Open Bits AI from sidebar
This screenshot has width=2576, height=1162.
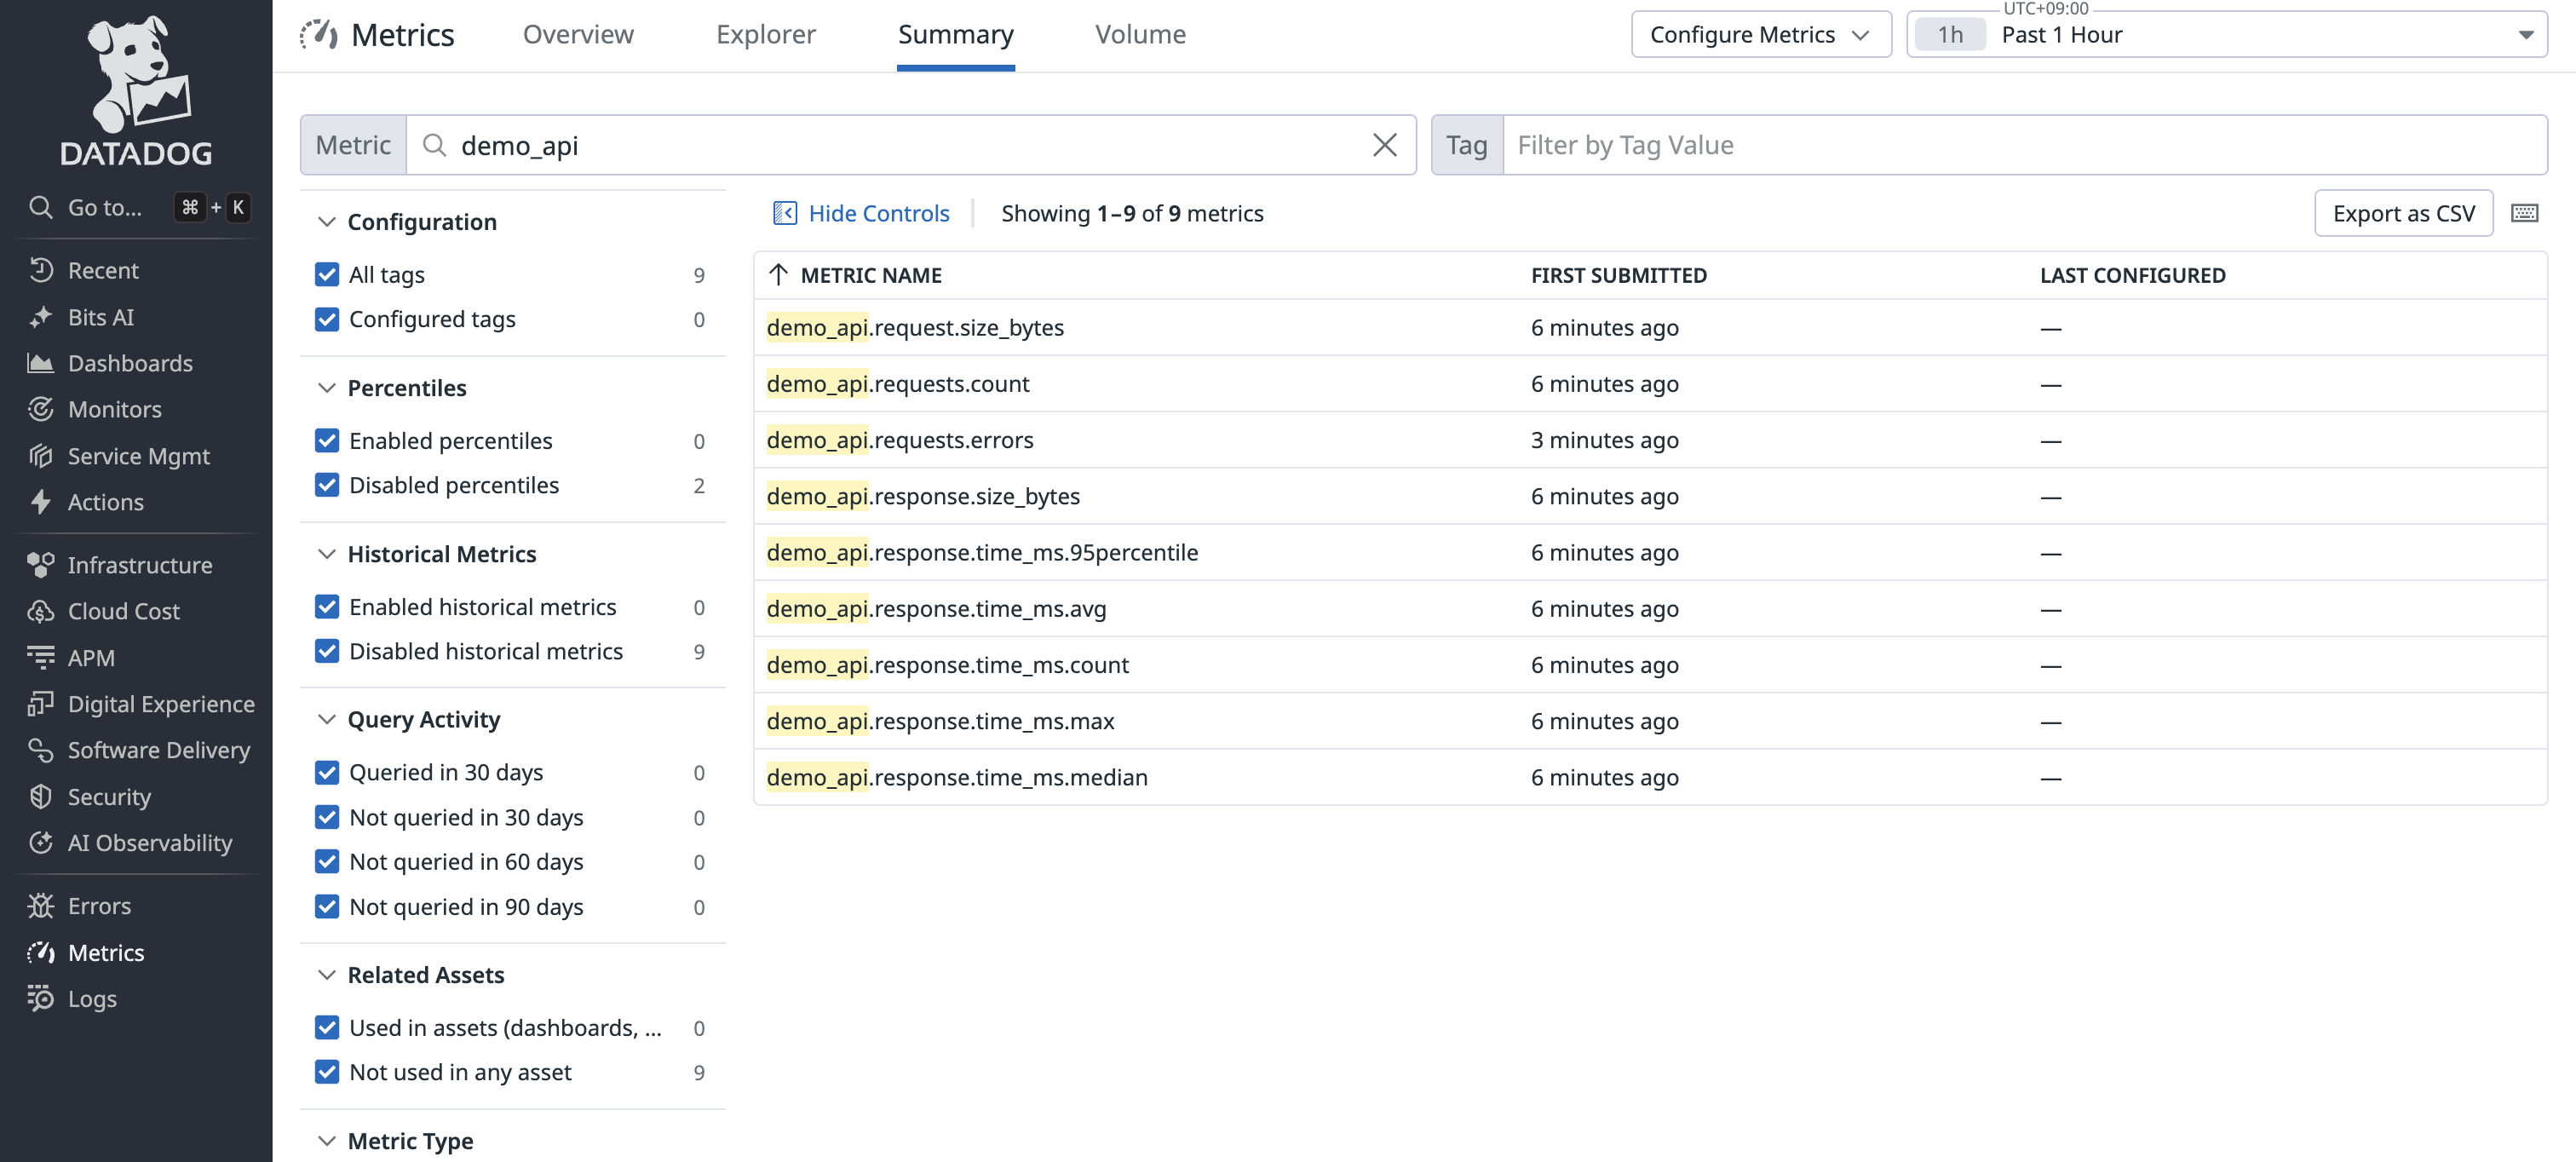click(x=100, y=317)
